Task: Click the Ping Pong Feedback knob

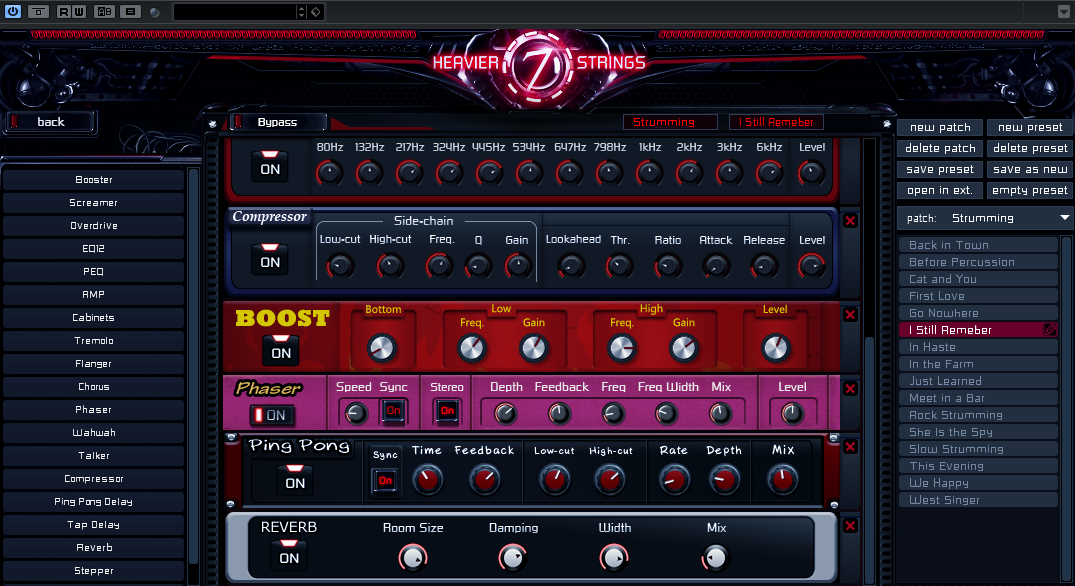Action: [485, 480]
